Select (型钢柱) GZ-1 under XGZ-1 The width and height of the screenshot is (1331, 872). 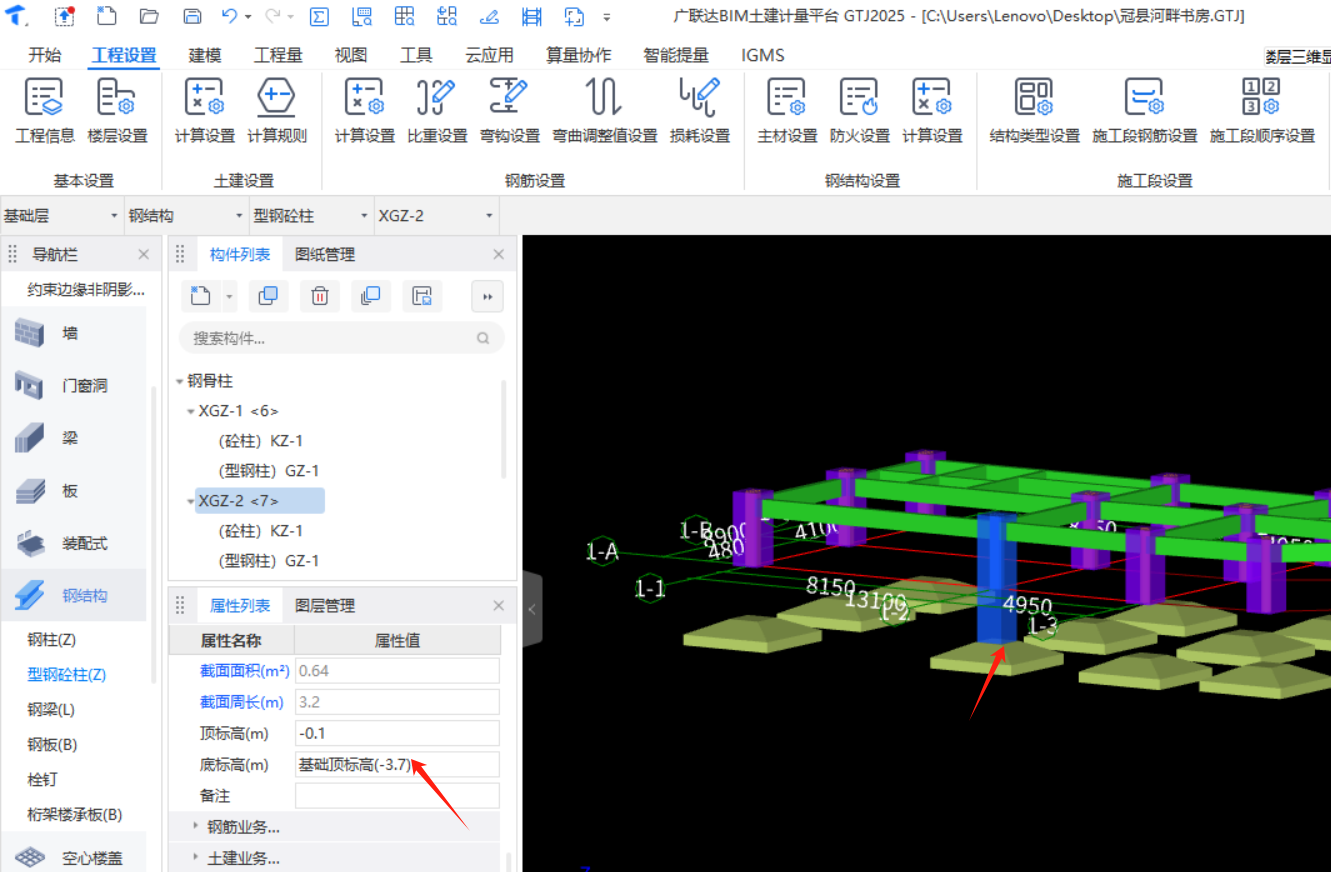[268, 471]
